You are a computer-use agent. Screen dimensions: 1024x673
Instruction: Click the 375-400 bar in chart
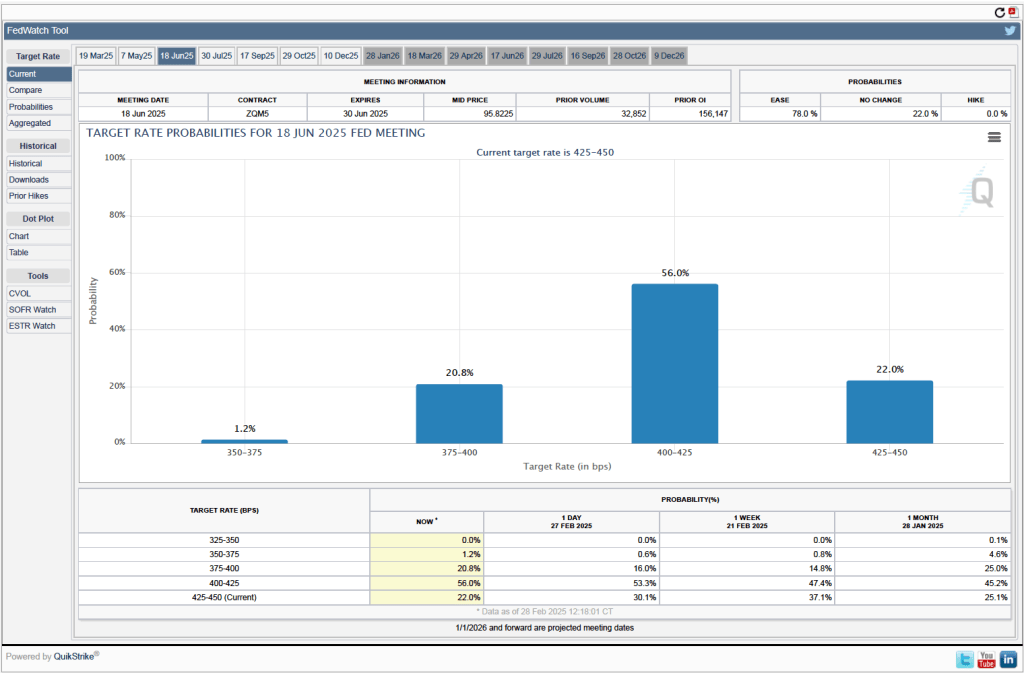pyautogui.click(x=459, y=413)
